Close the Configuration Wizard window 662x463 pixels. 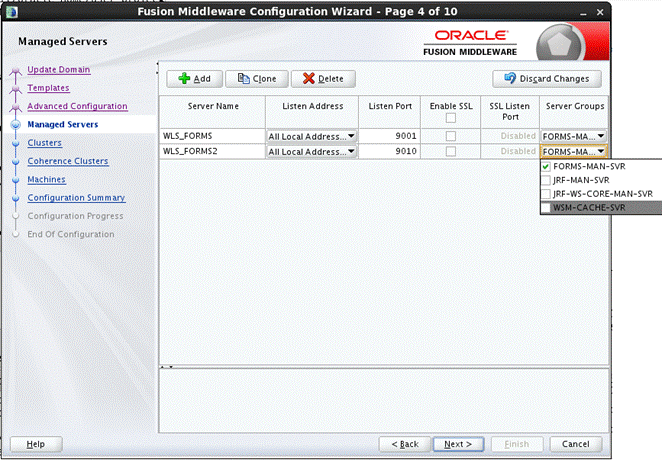pos(600,13)
